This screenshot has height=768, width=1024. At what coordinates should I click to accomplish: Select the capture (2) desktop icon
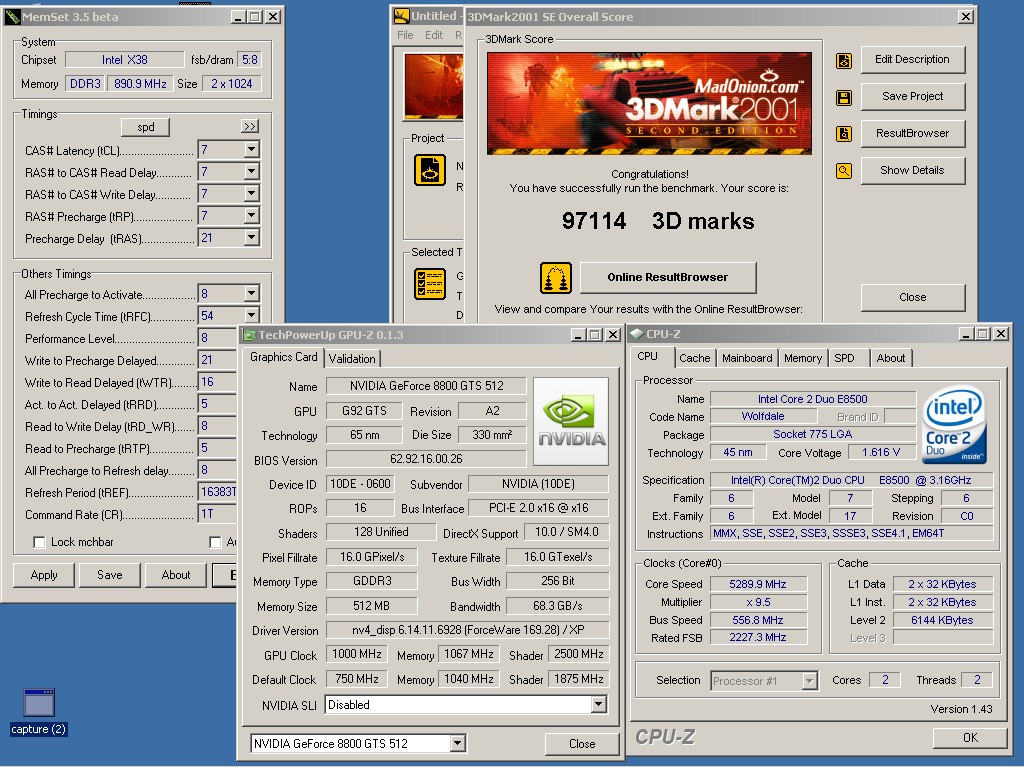pyautogui.click(x=39, y=712)
